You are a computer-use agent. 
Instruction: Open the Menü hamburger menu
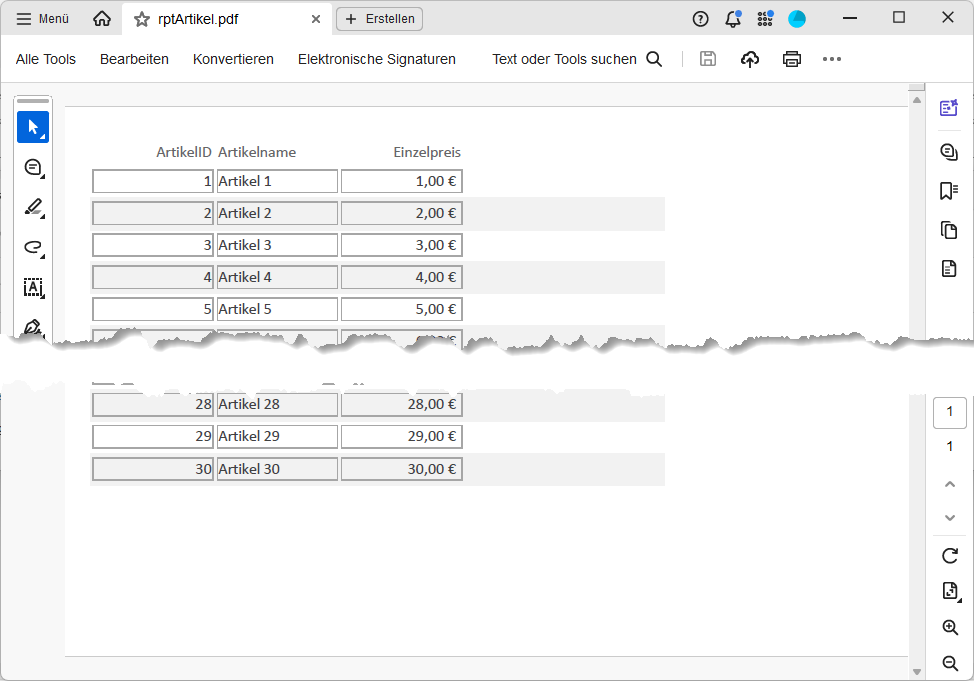[43, 19]
